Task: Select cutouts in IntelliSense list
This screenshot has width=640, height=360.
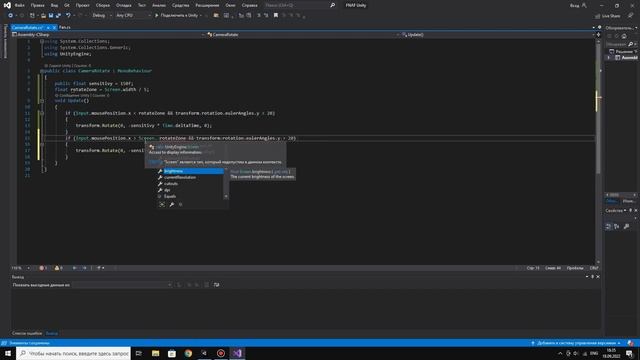Action: point(190,184)
